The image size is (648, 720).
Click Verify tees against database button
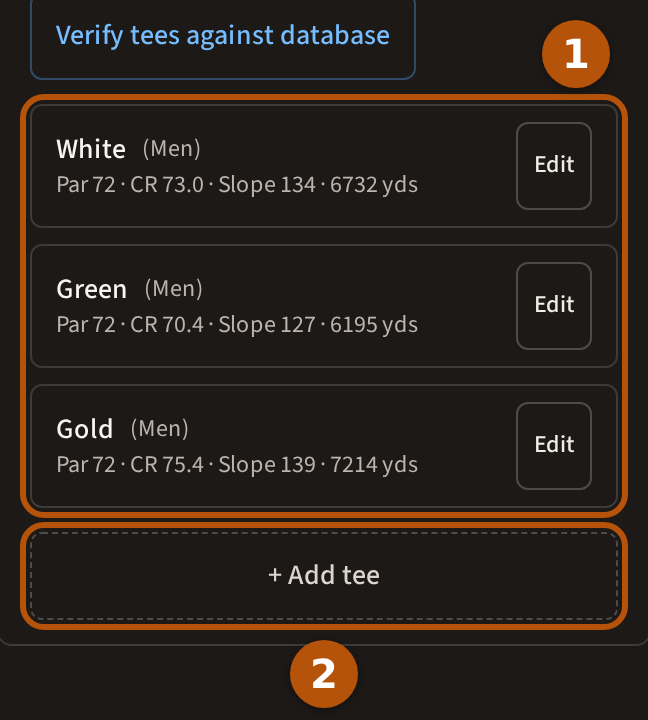[223, 37]
